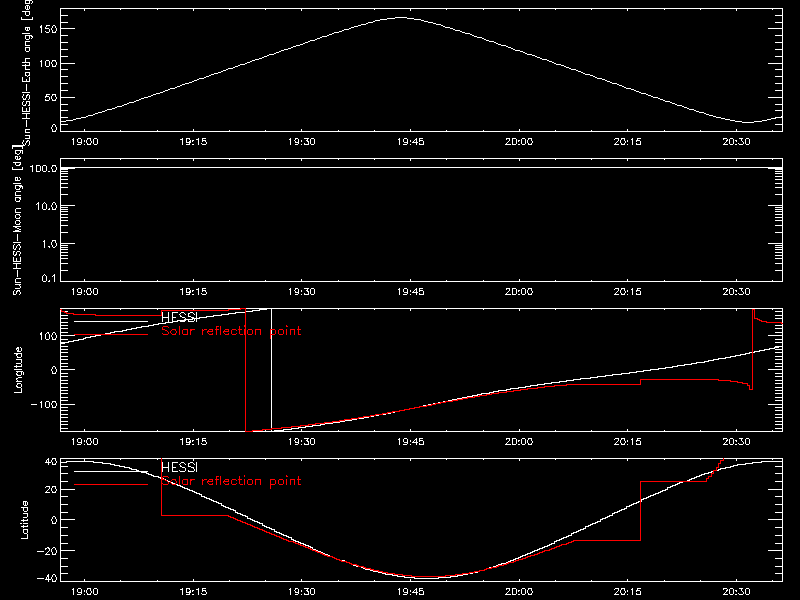Click the '-100' tick on Longitude axis

tap(44, 404)
